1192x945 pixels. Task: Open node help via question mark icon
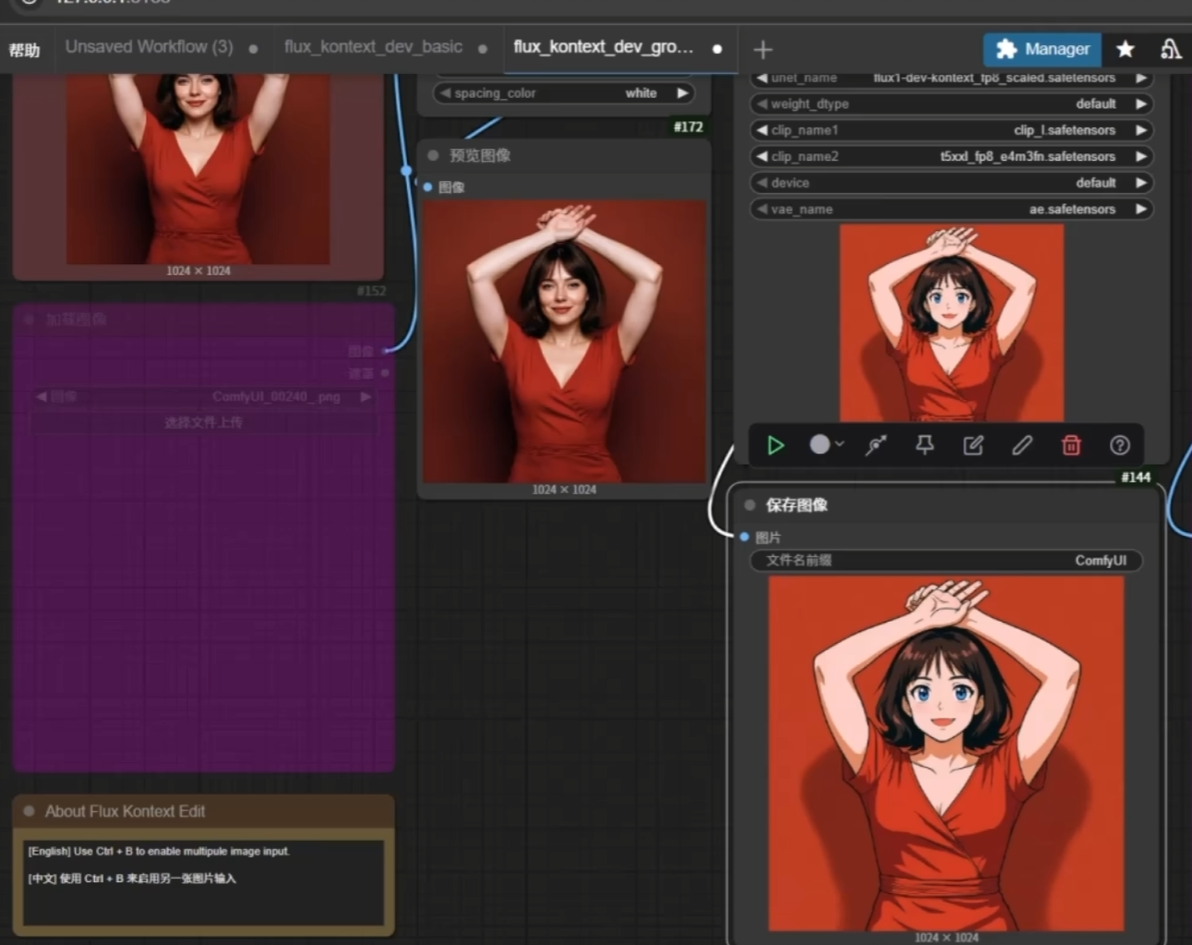(1120, 445)
